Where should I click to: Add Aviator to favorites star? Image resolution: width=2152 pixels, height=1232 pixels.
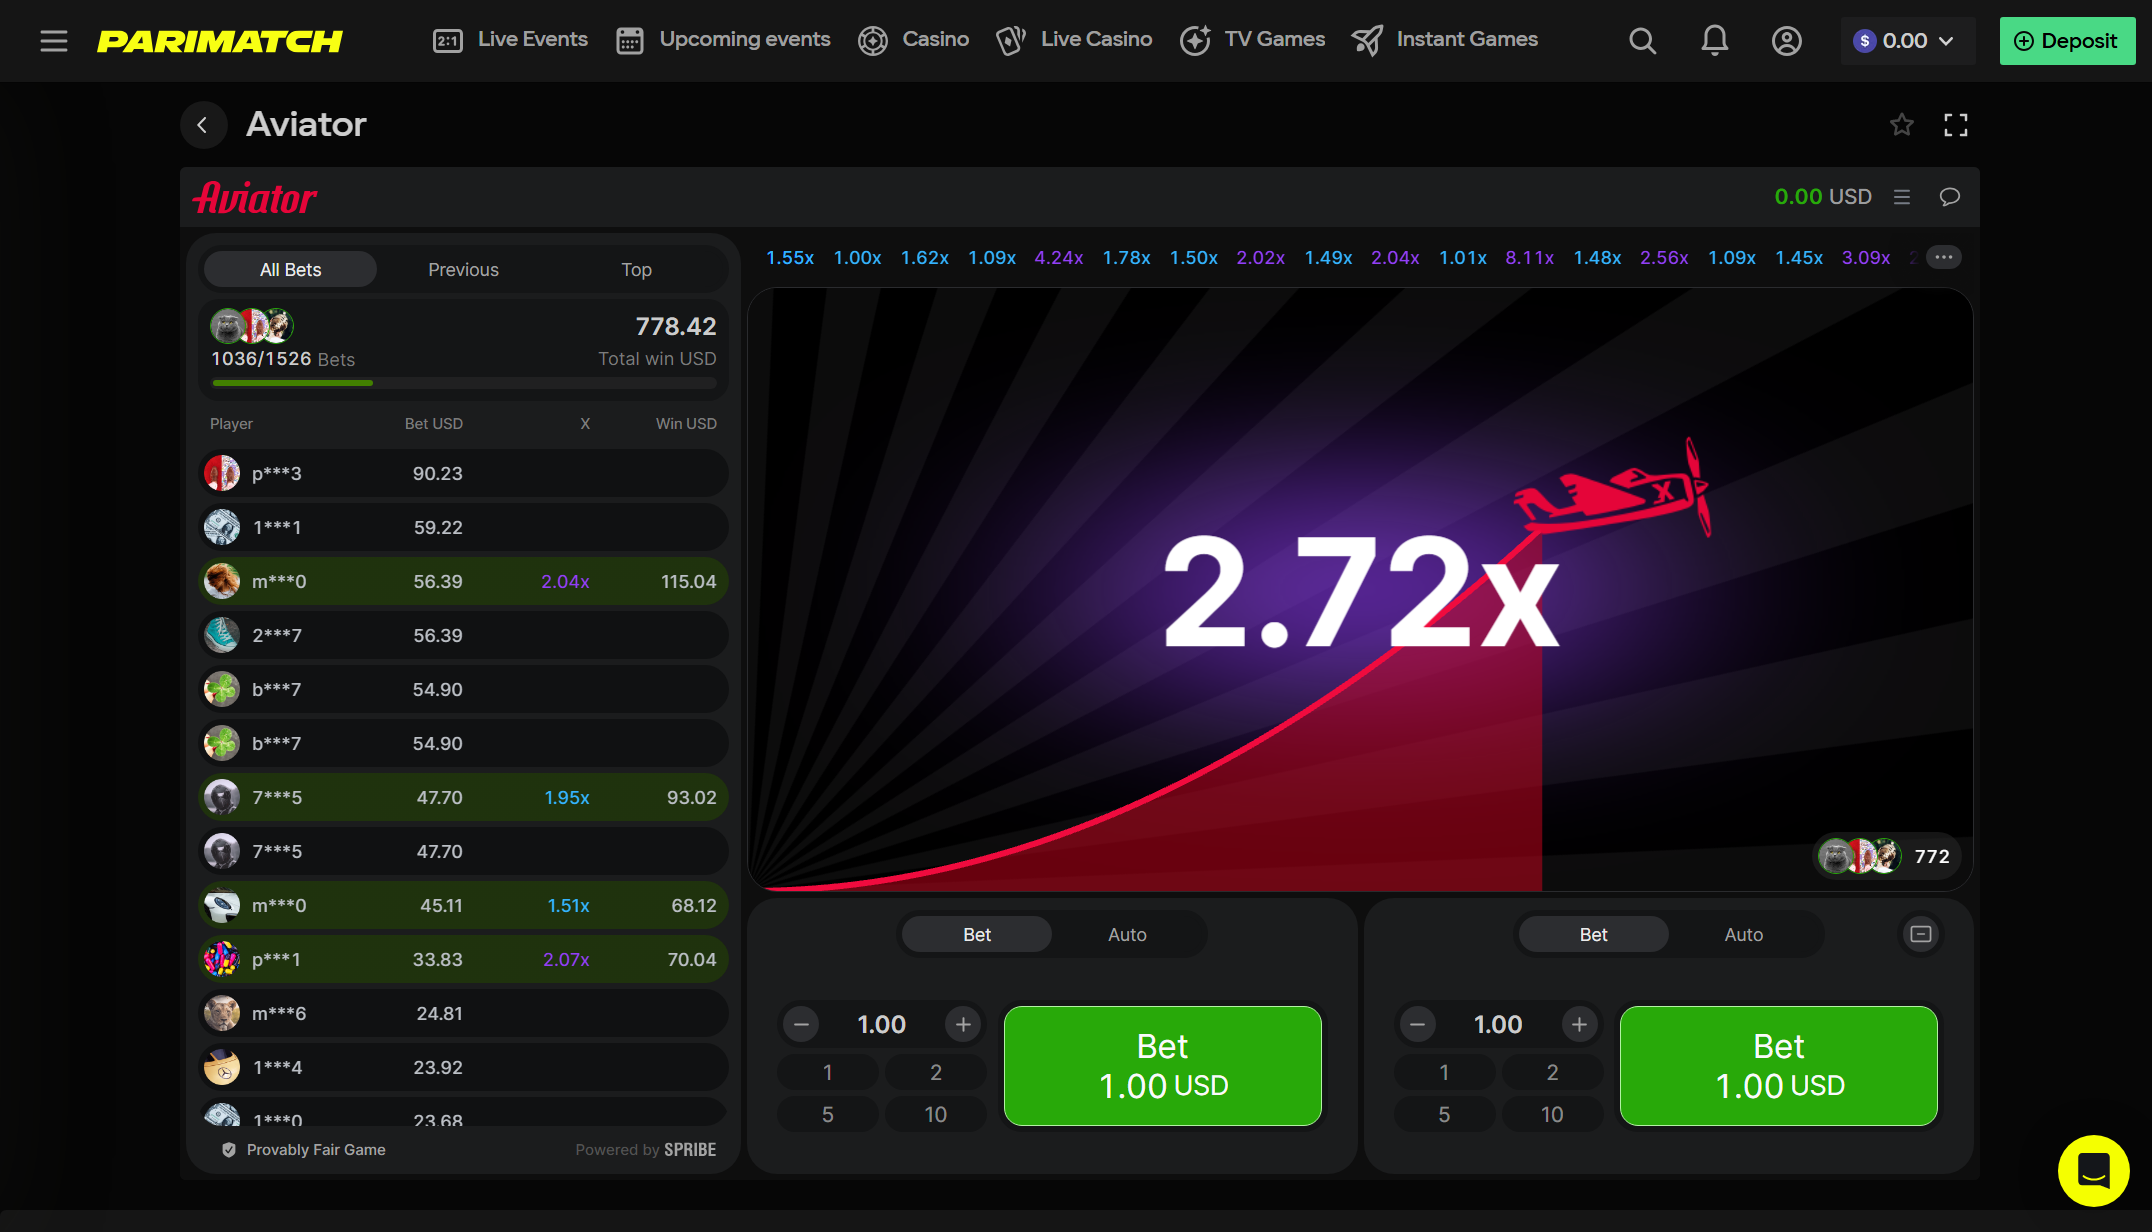click(x=1901, y=125)
